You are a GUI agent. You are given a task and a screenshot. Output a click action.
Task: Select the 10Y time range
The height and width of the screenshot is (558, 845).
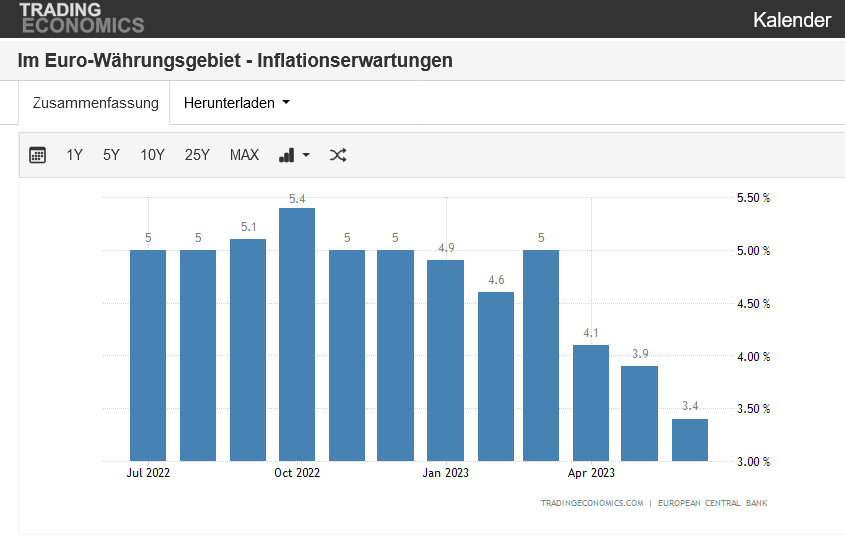coord(152,155)
